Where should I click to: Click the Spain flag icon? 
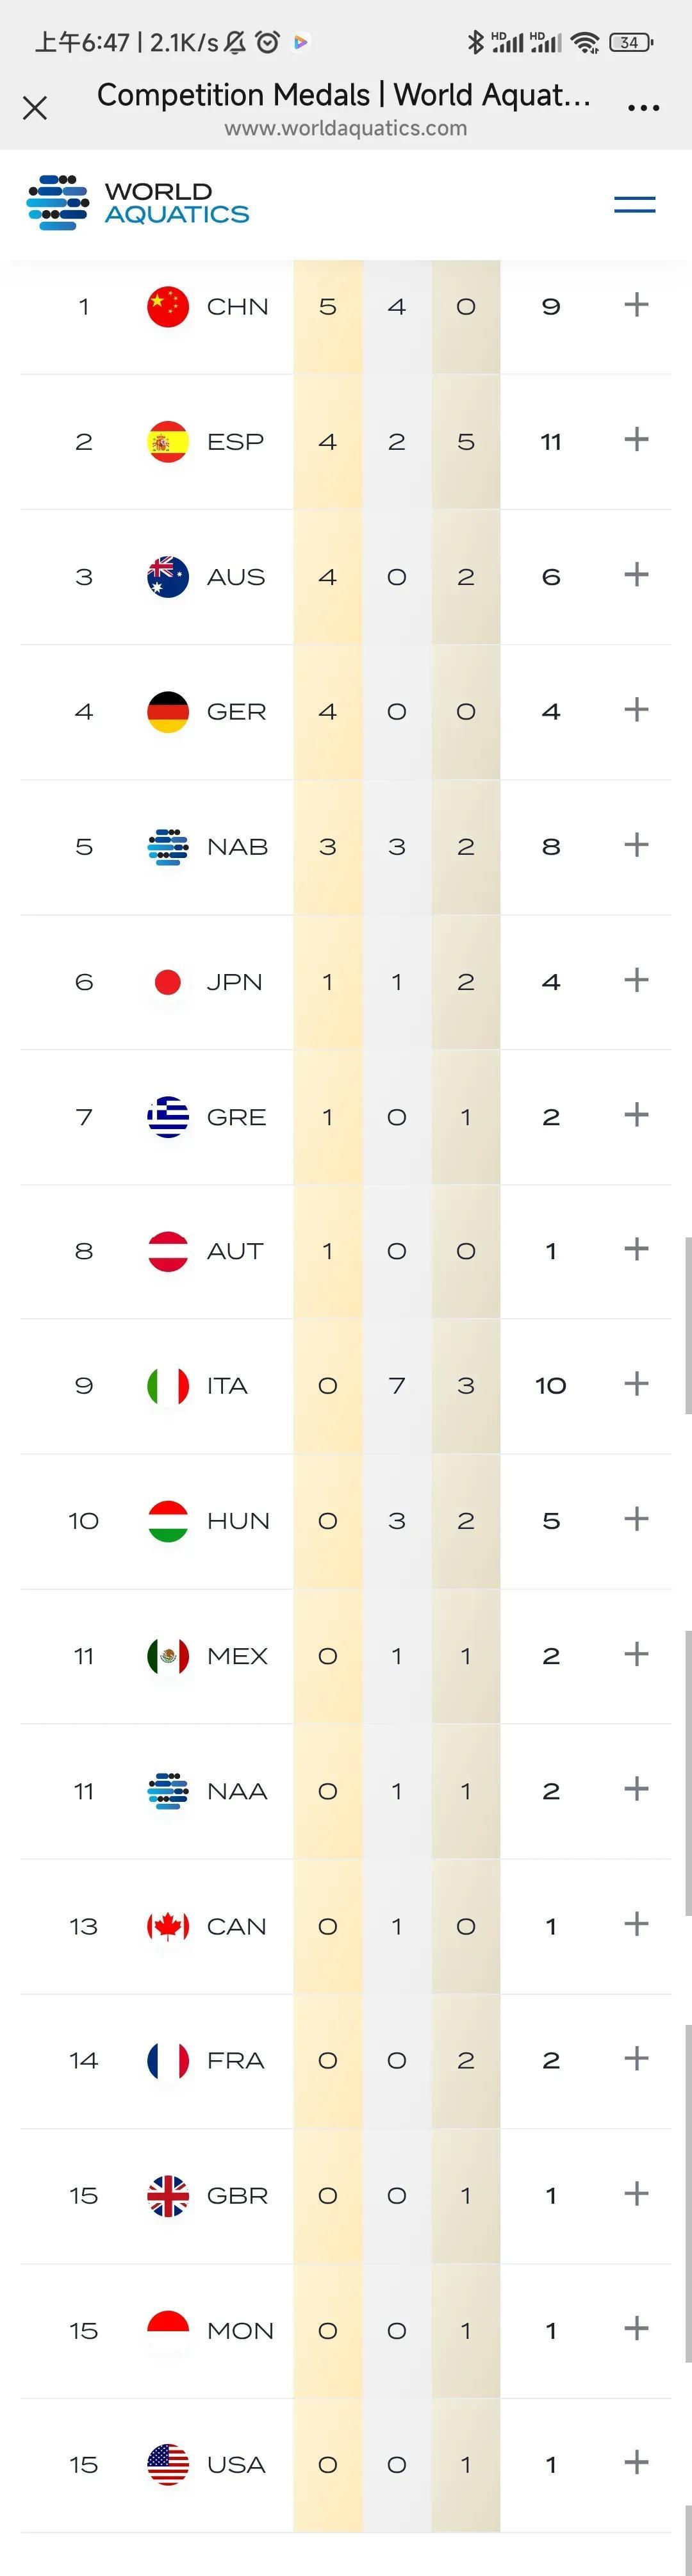[168, 441]
